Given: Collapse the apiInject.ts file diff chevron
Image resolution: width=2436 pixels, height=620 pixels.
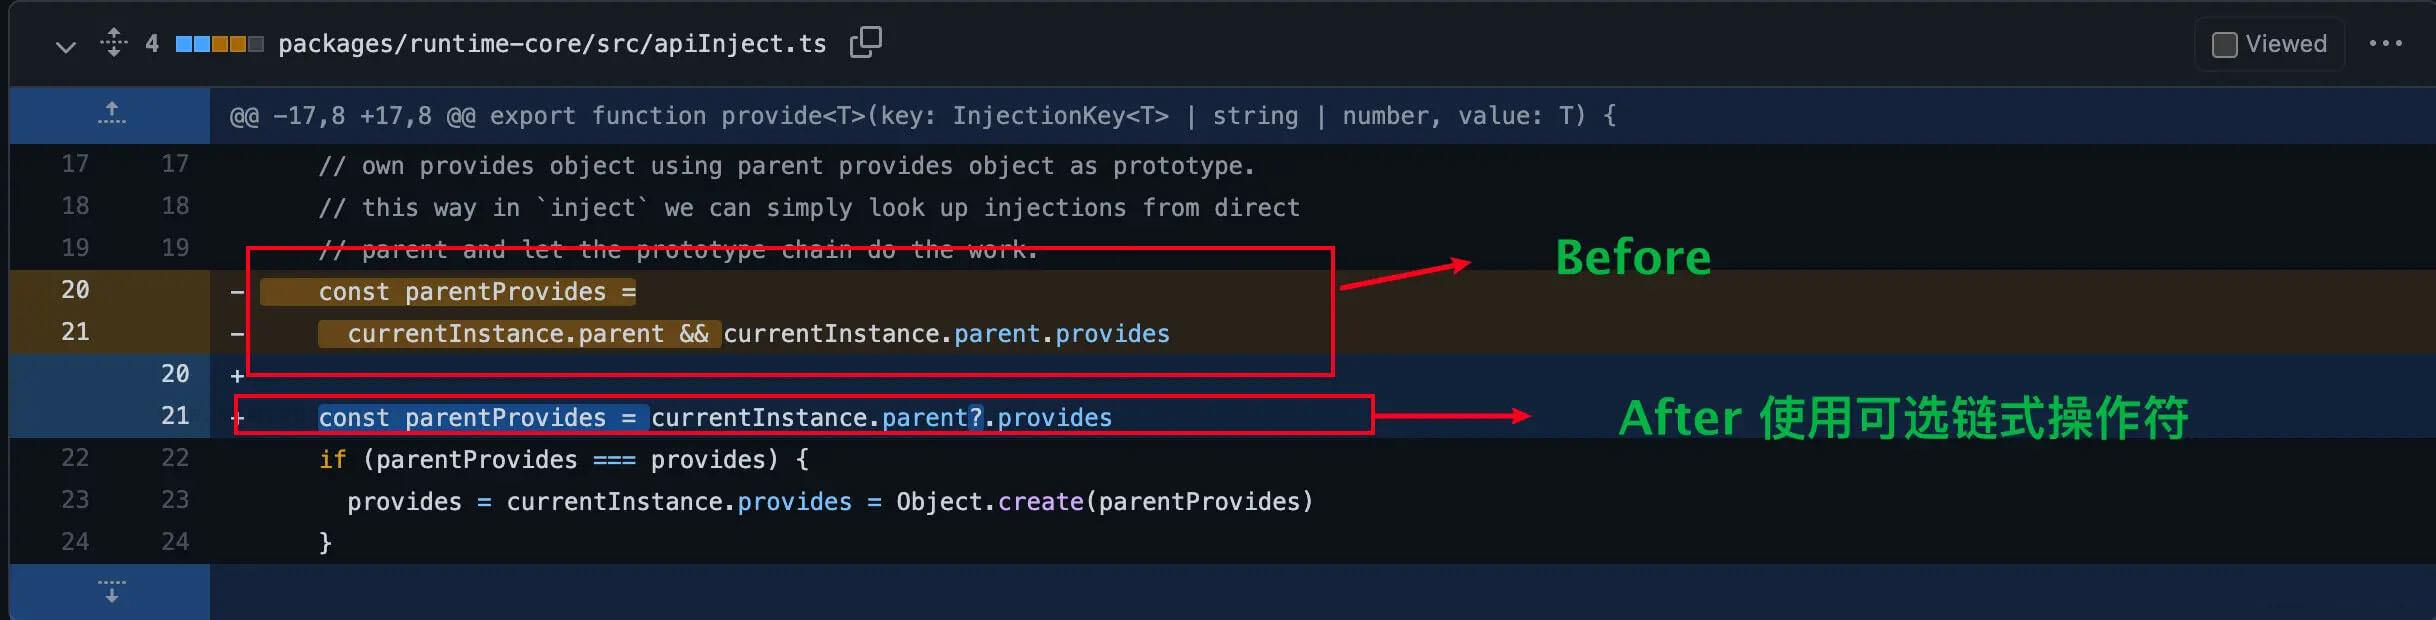Looking at the screenshot, I should tap(66, 46).
